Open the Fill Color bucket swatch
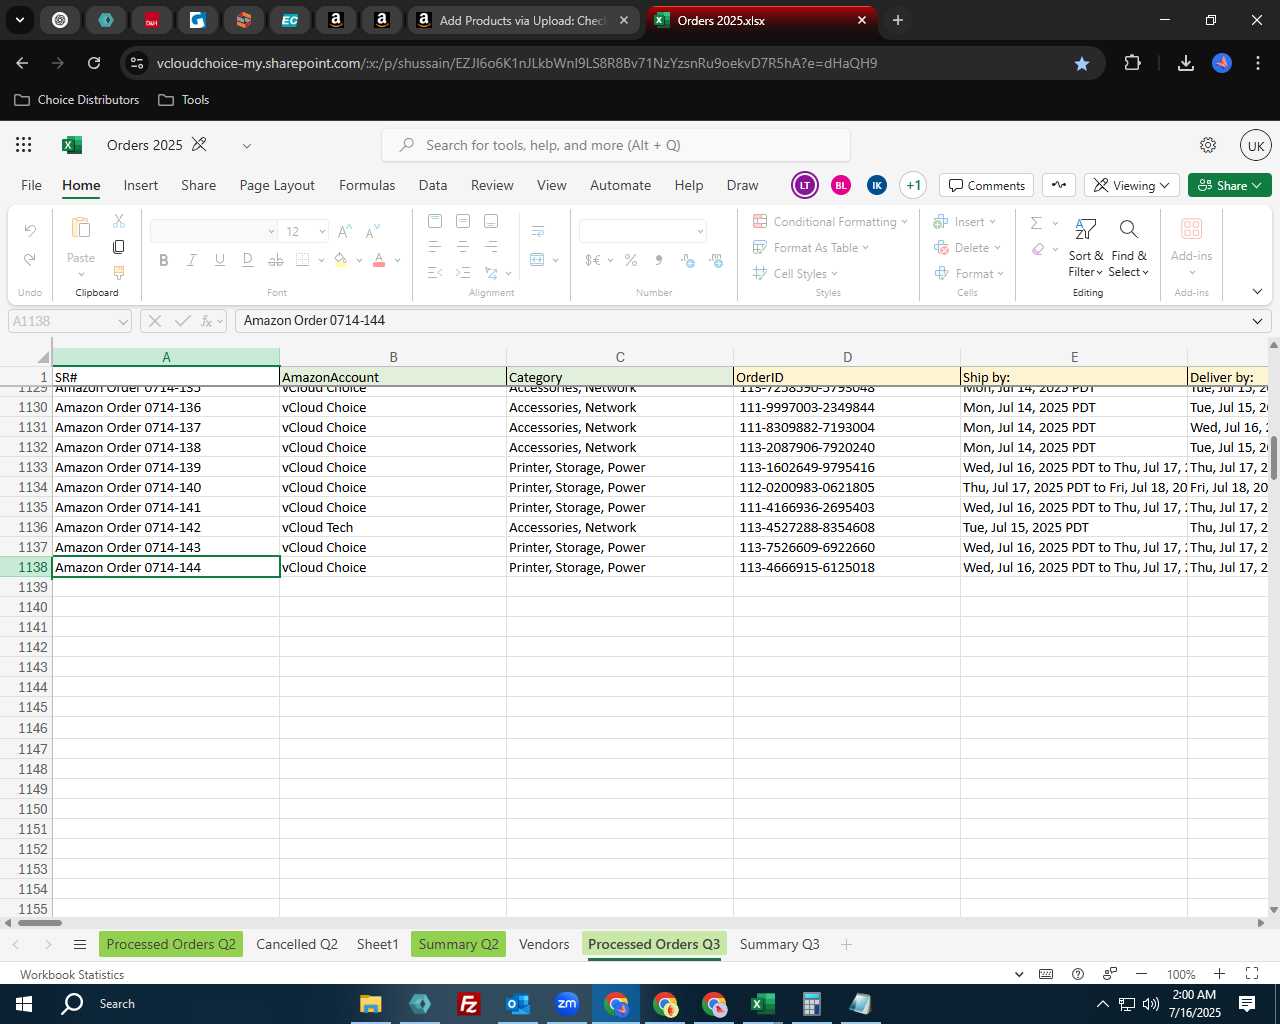 coord(340,260)
